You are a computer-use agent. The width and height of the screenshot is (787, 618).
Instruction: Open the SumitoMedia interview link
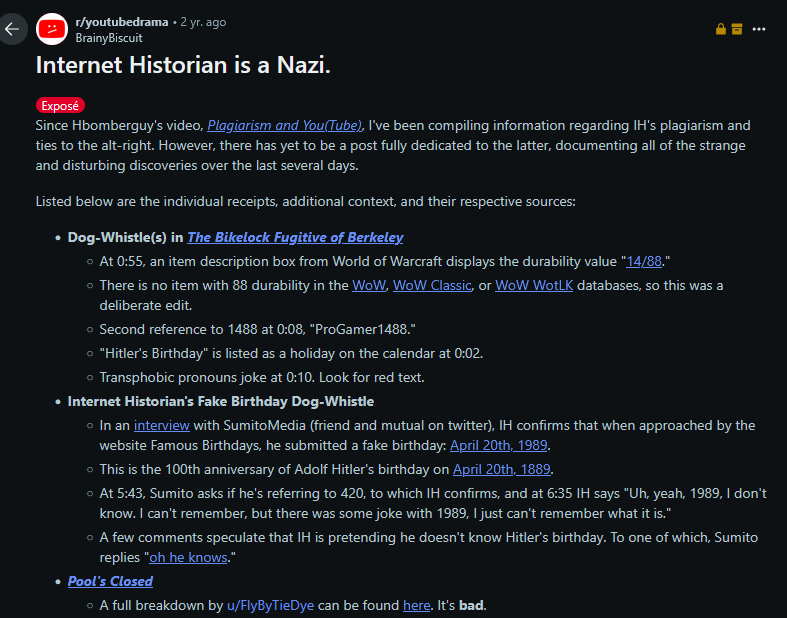pos(162,426)
